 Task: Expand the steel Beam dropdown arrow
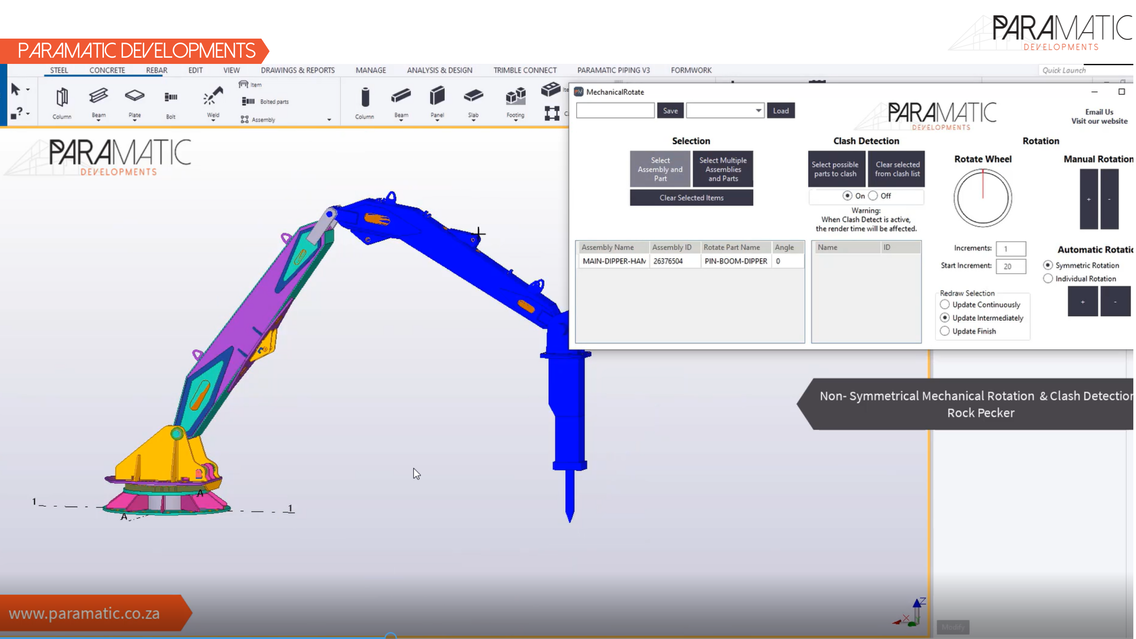point(99,120)
